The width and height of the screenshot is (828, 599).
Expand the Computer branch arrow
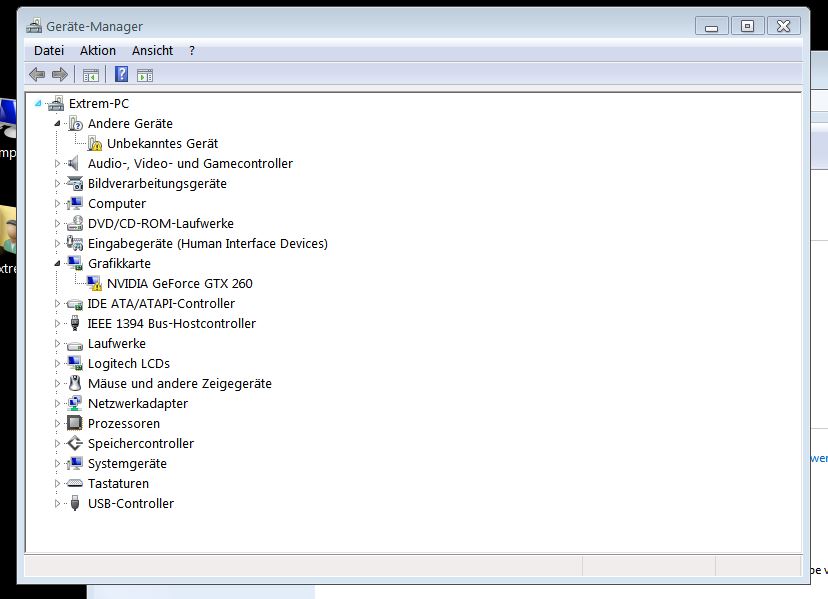58,203
